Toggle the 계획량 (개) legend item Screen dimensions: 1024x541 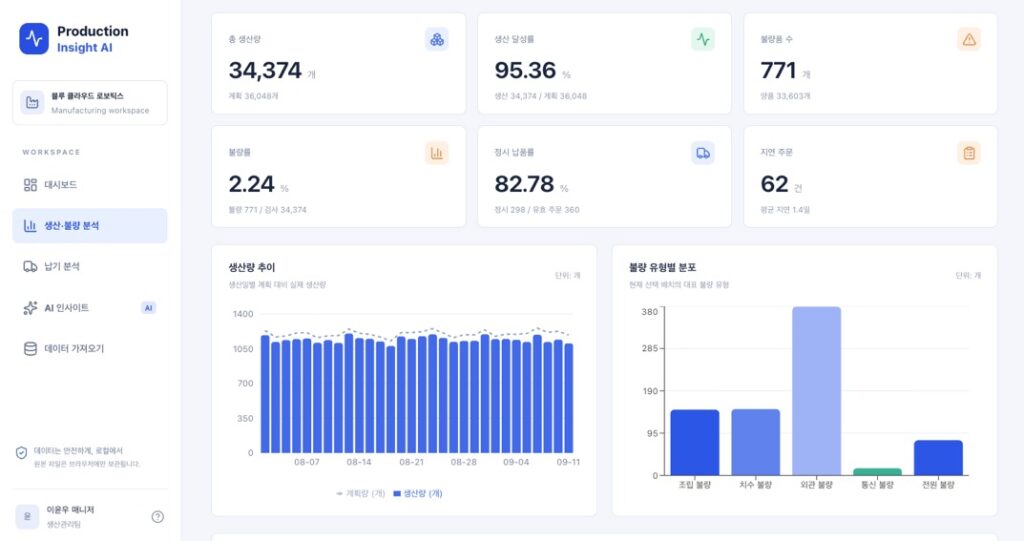click(x=360, y=494)
